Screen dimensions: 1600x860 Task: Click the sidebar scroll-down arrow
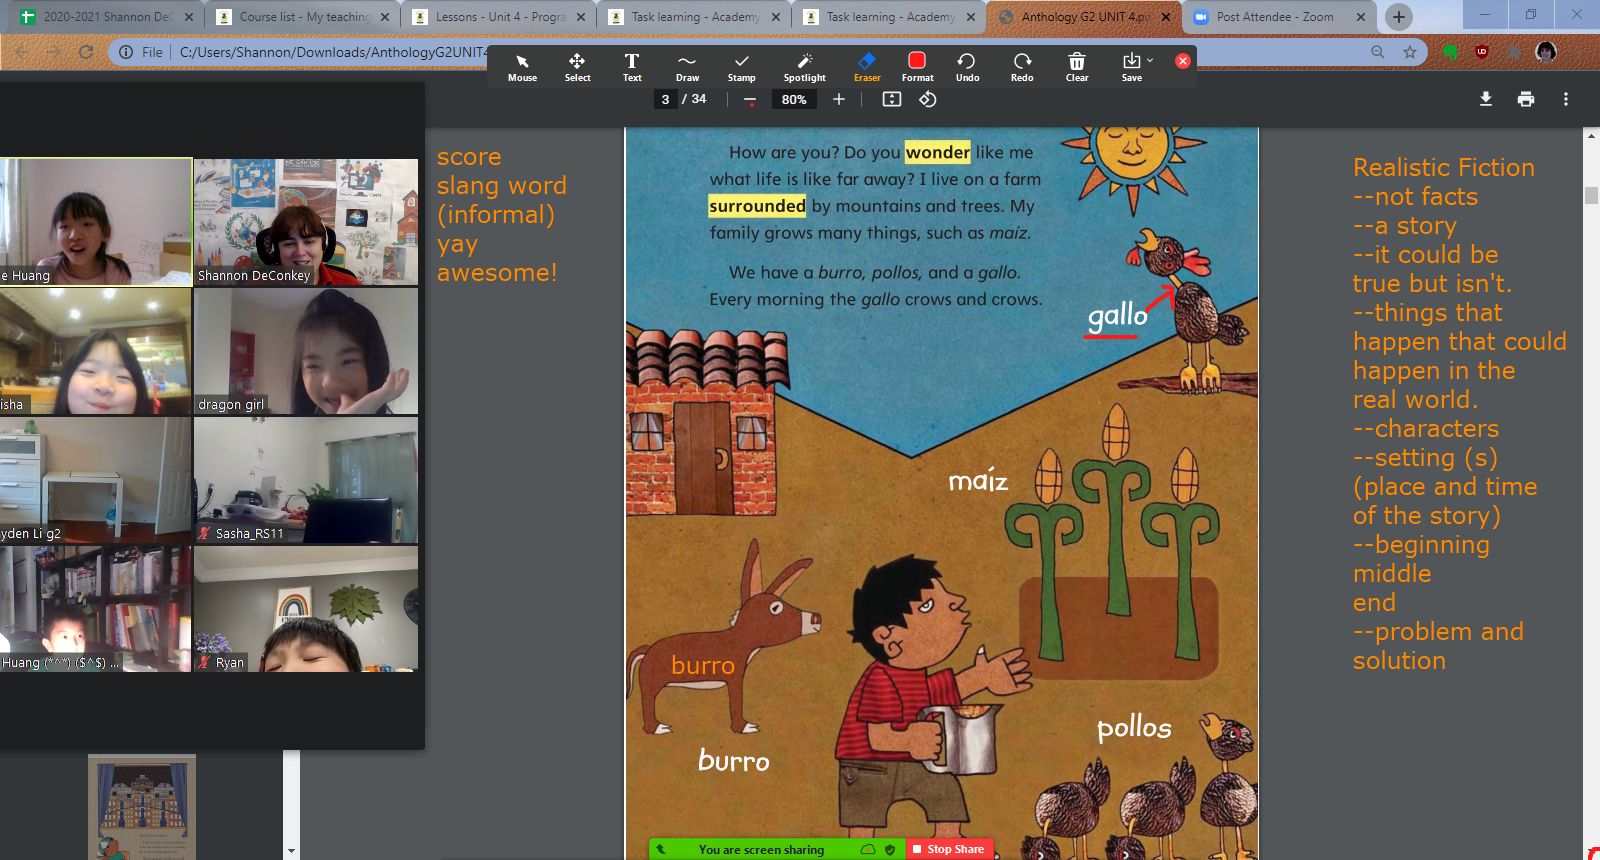click(x=291, y=851)
